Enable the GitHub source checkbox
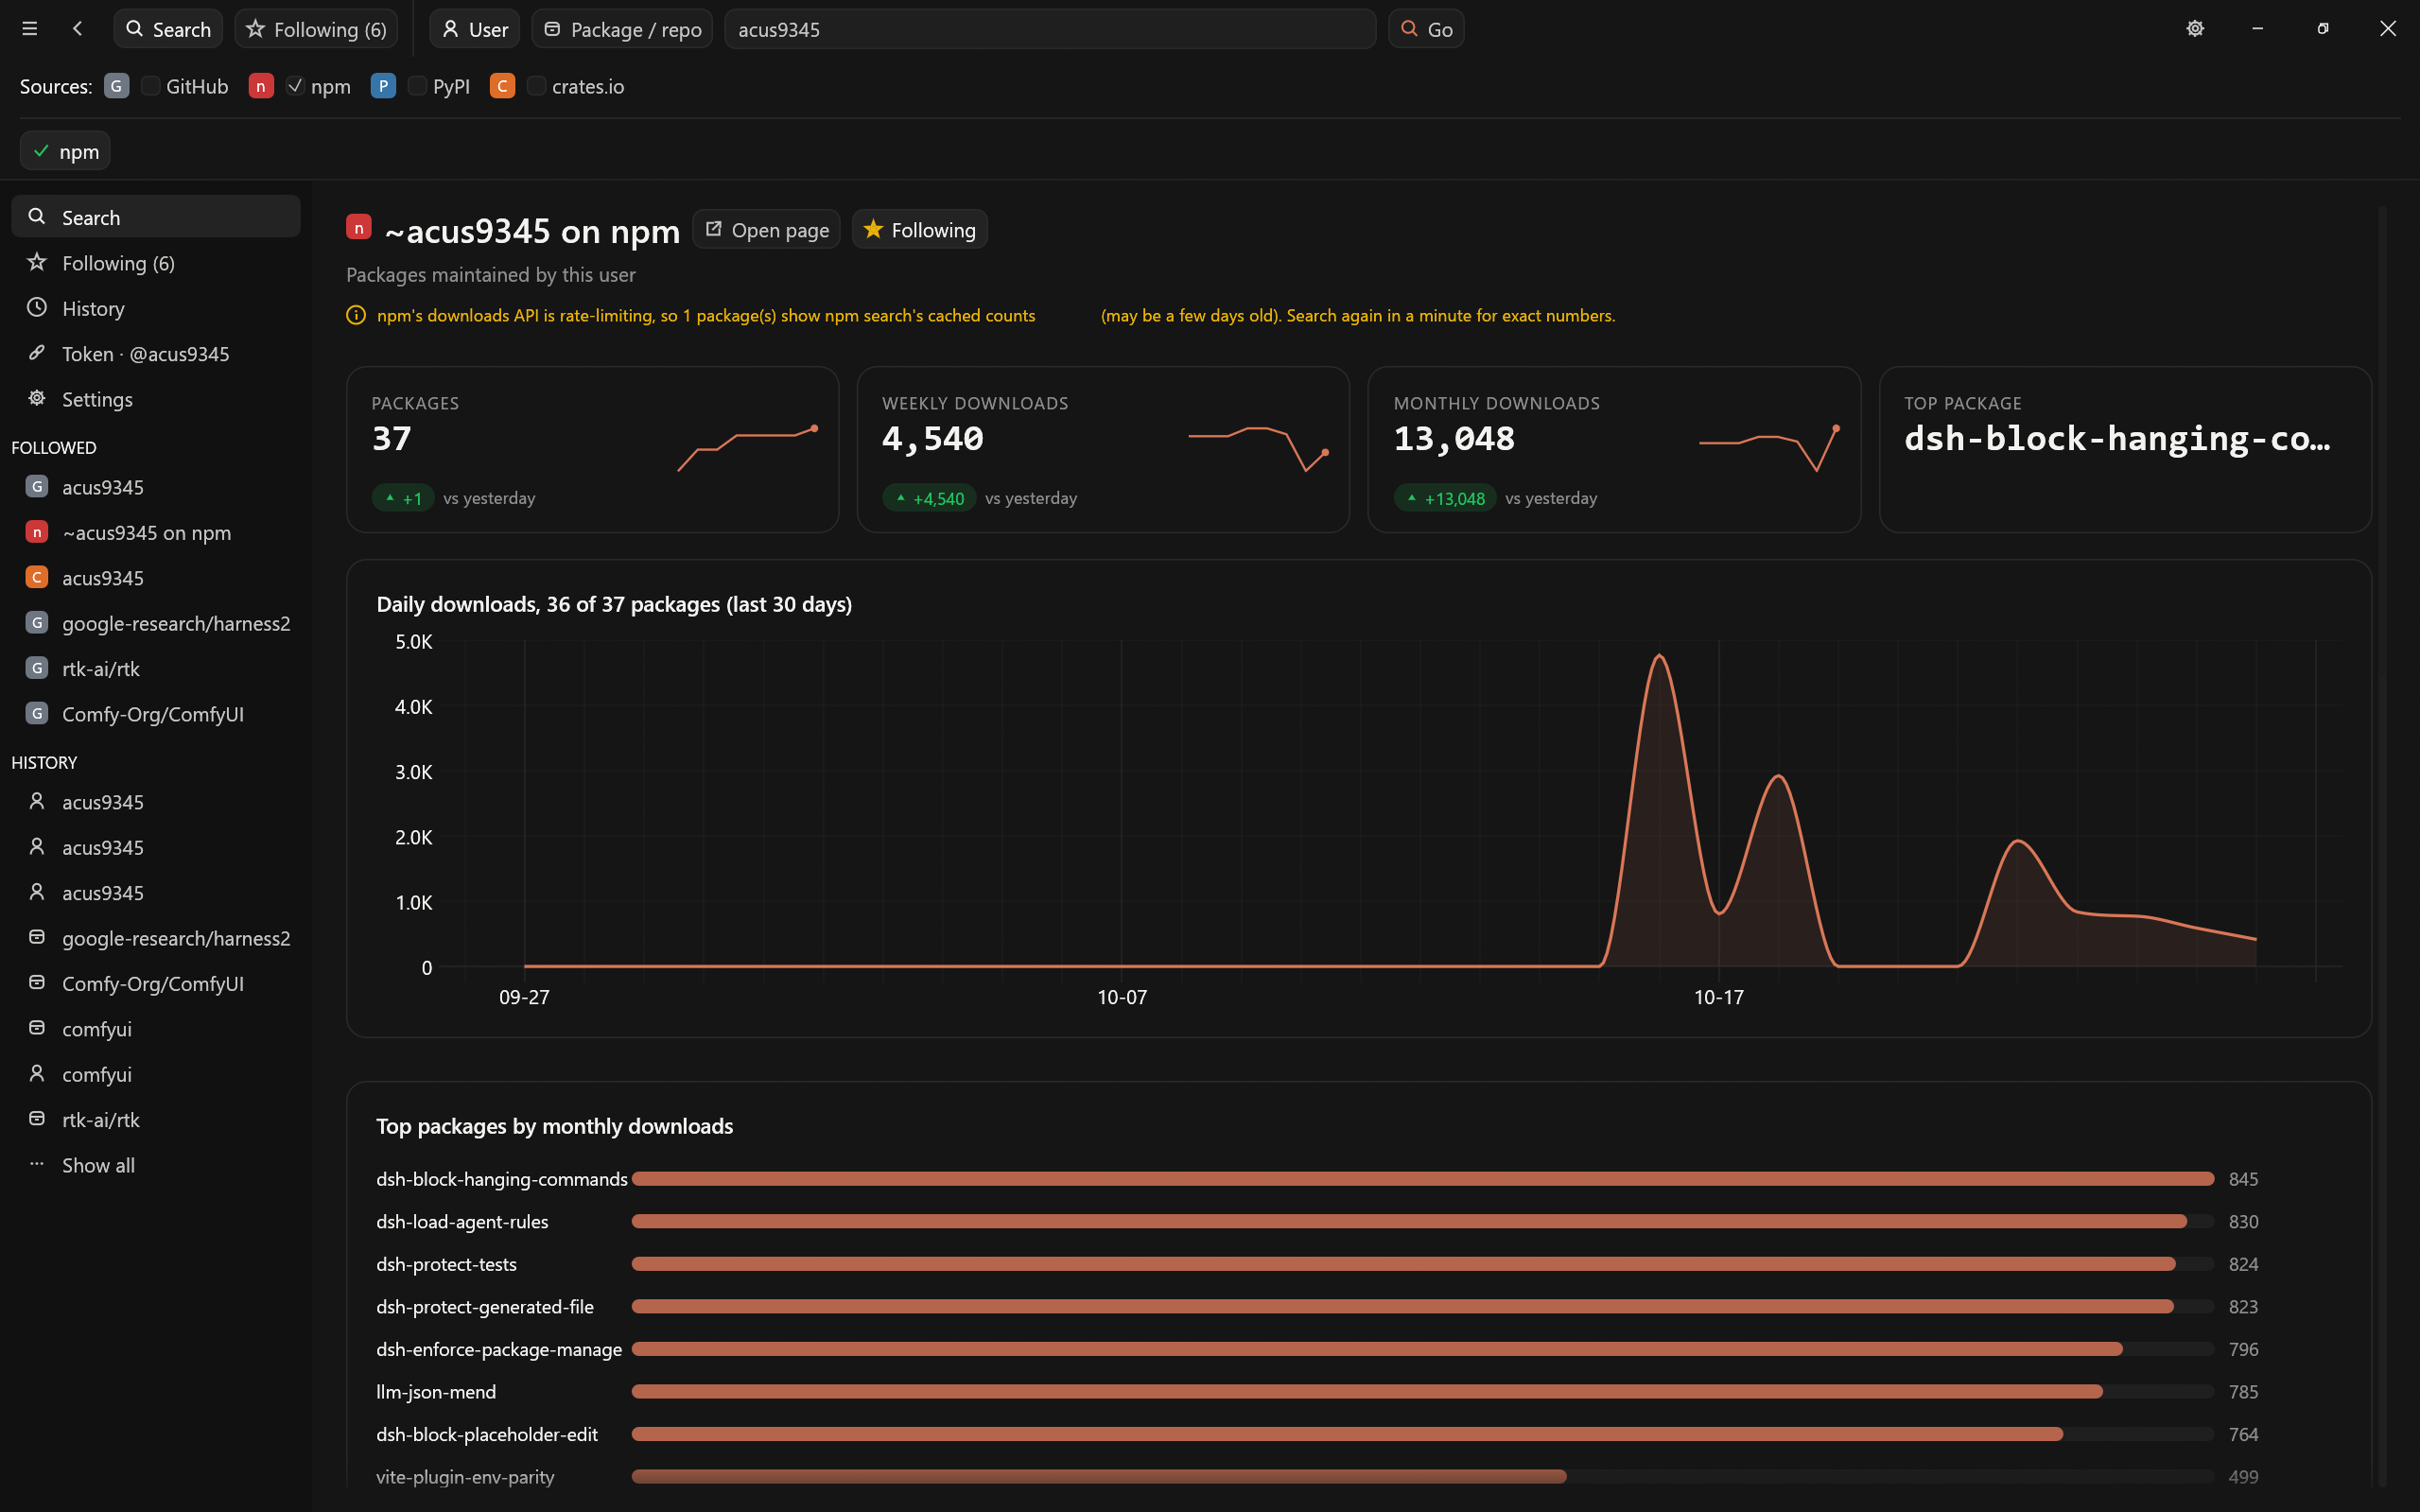This screenshot has width=2420, height=1512. [150, 86]
